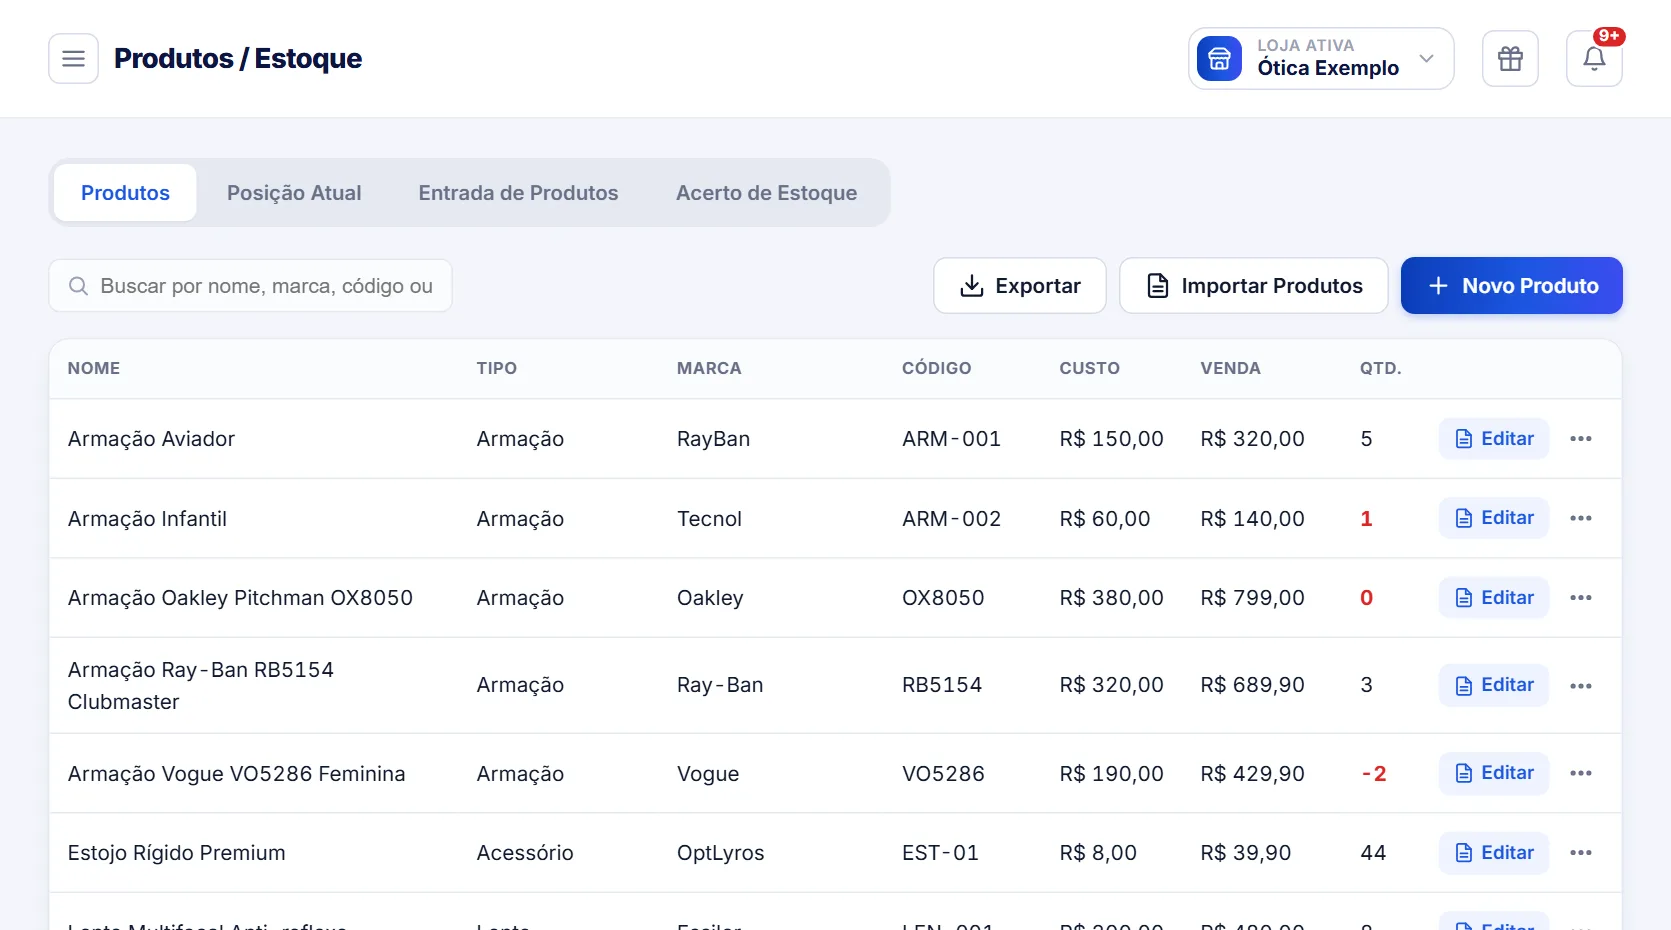Open more options for Estojo Rígido Premium
The width and height of the screenshot is (1671, 930).
1581,853
